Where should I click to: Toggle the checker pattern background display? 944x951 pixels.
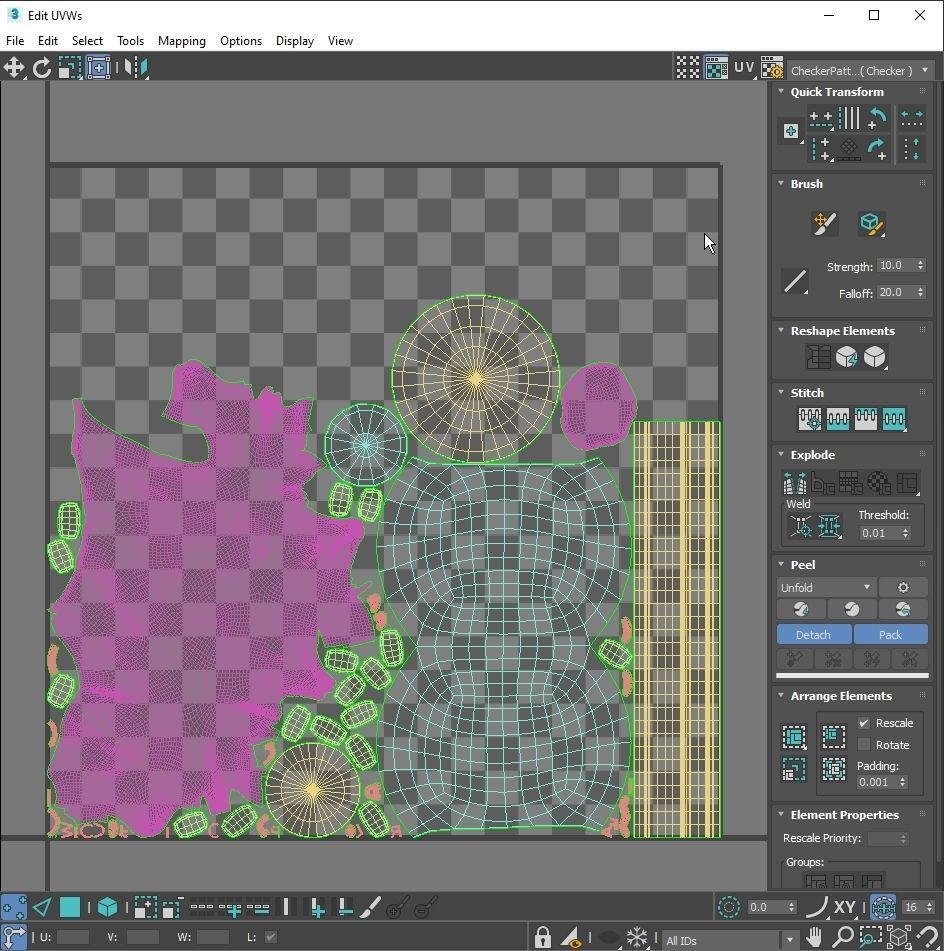click(716, 68)
